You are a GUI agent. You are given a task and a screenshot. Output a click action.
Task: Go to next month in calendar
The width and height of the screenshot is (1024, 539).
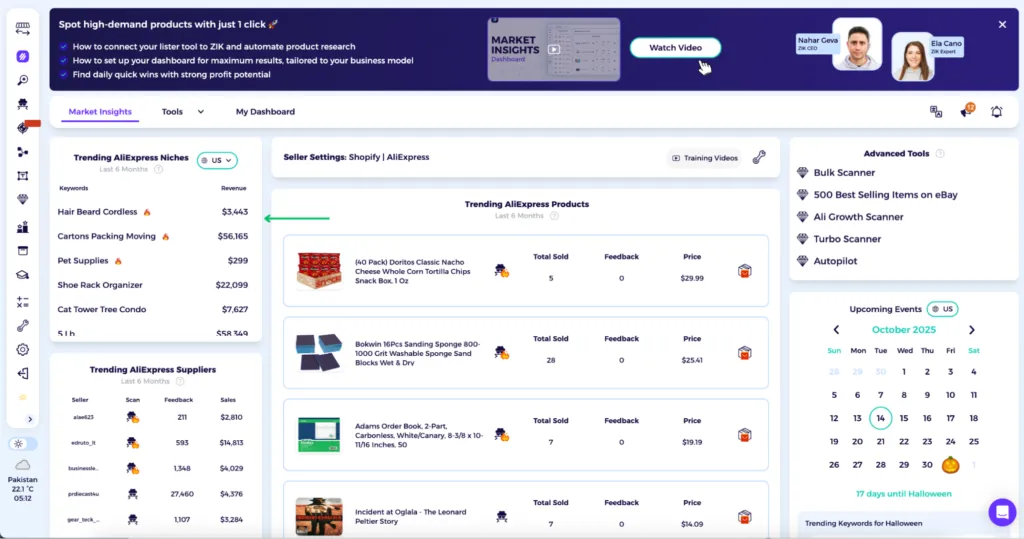coord(972,330)
